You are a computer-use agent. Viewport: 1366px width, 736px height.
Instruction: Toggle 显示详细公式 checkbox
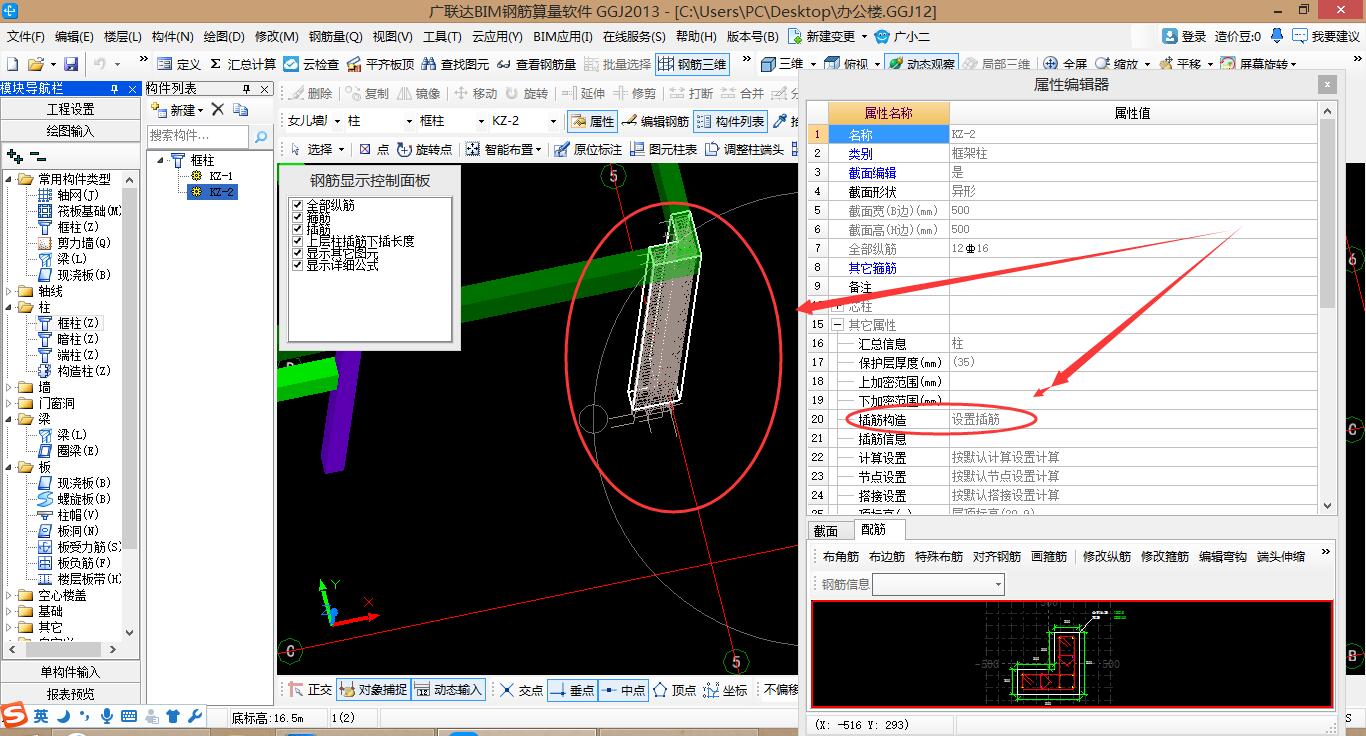pyautogui.click(x=297, y=265)
